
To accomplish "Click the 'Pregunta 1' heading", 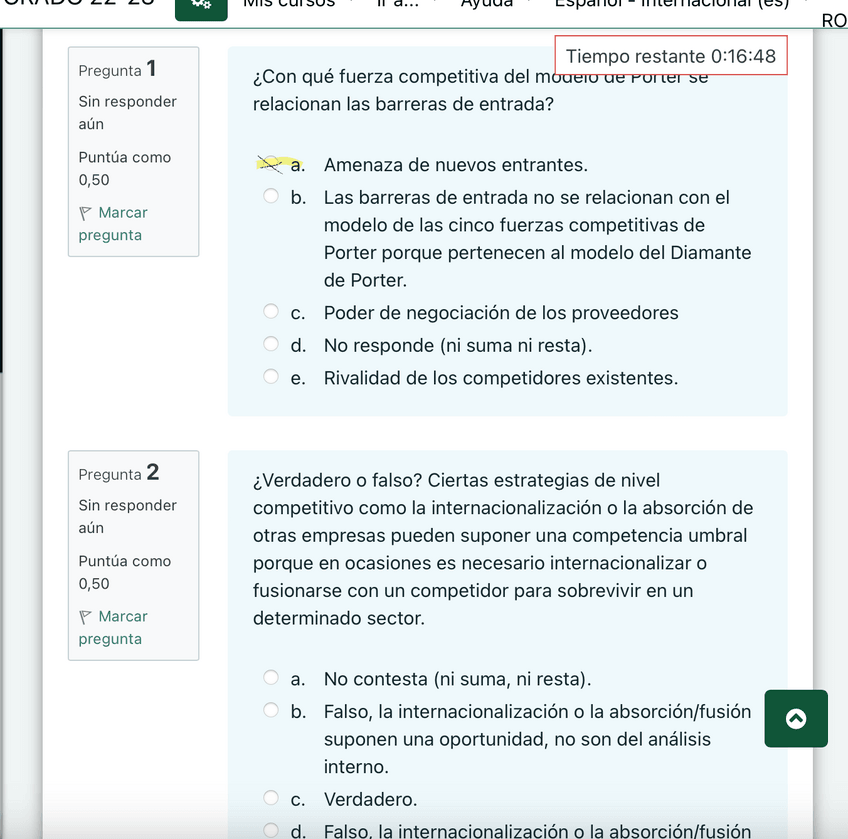I will pos(117,69).
